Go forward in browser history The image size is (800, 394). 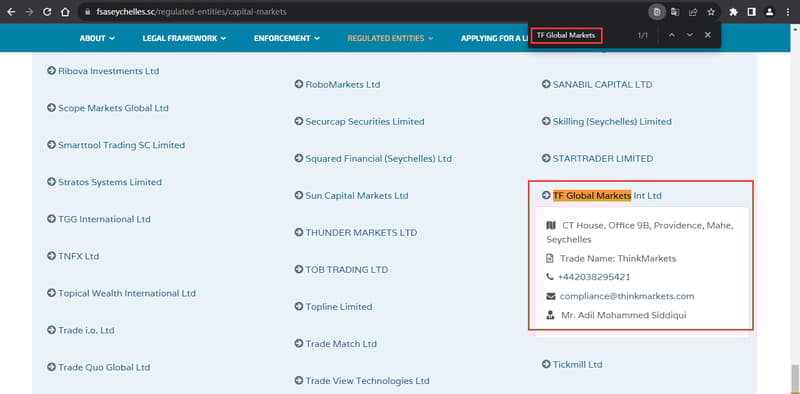tap(29, 12)
